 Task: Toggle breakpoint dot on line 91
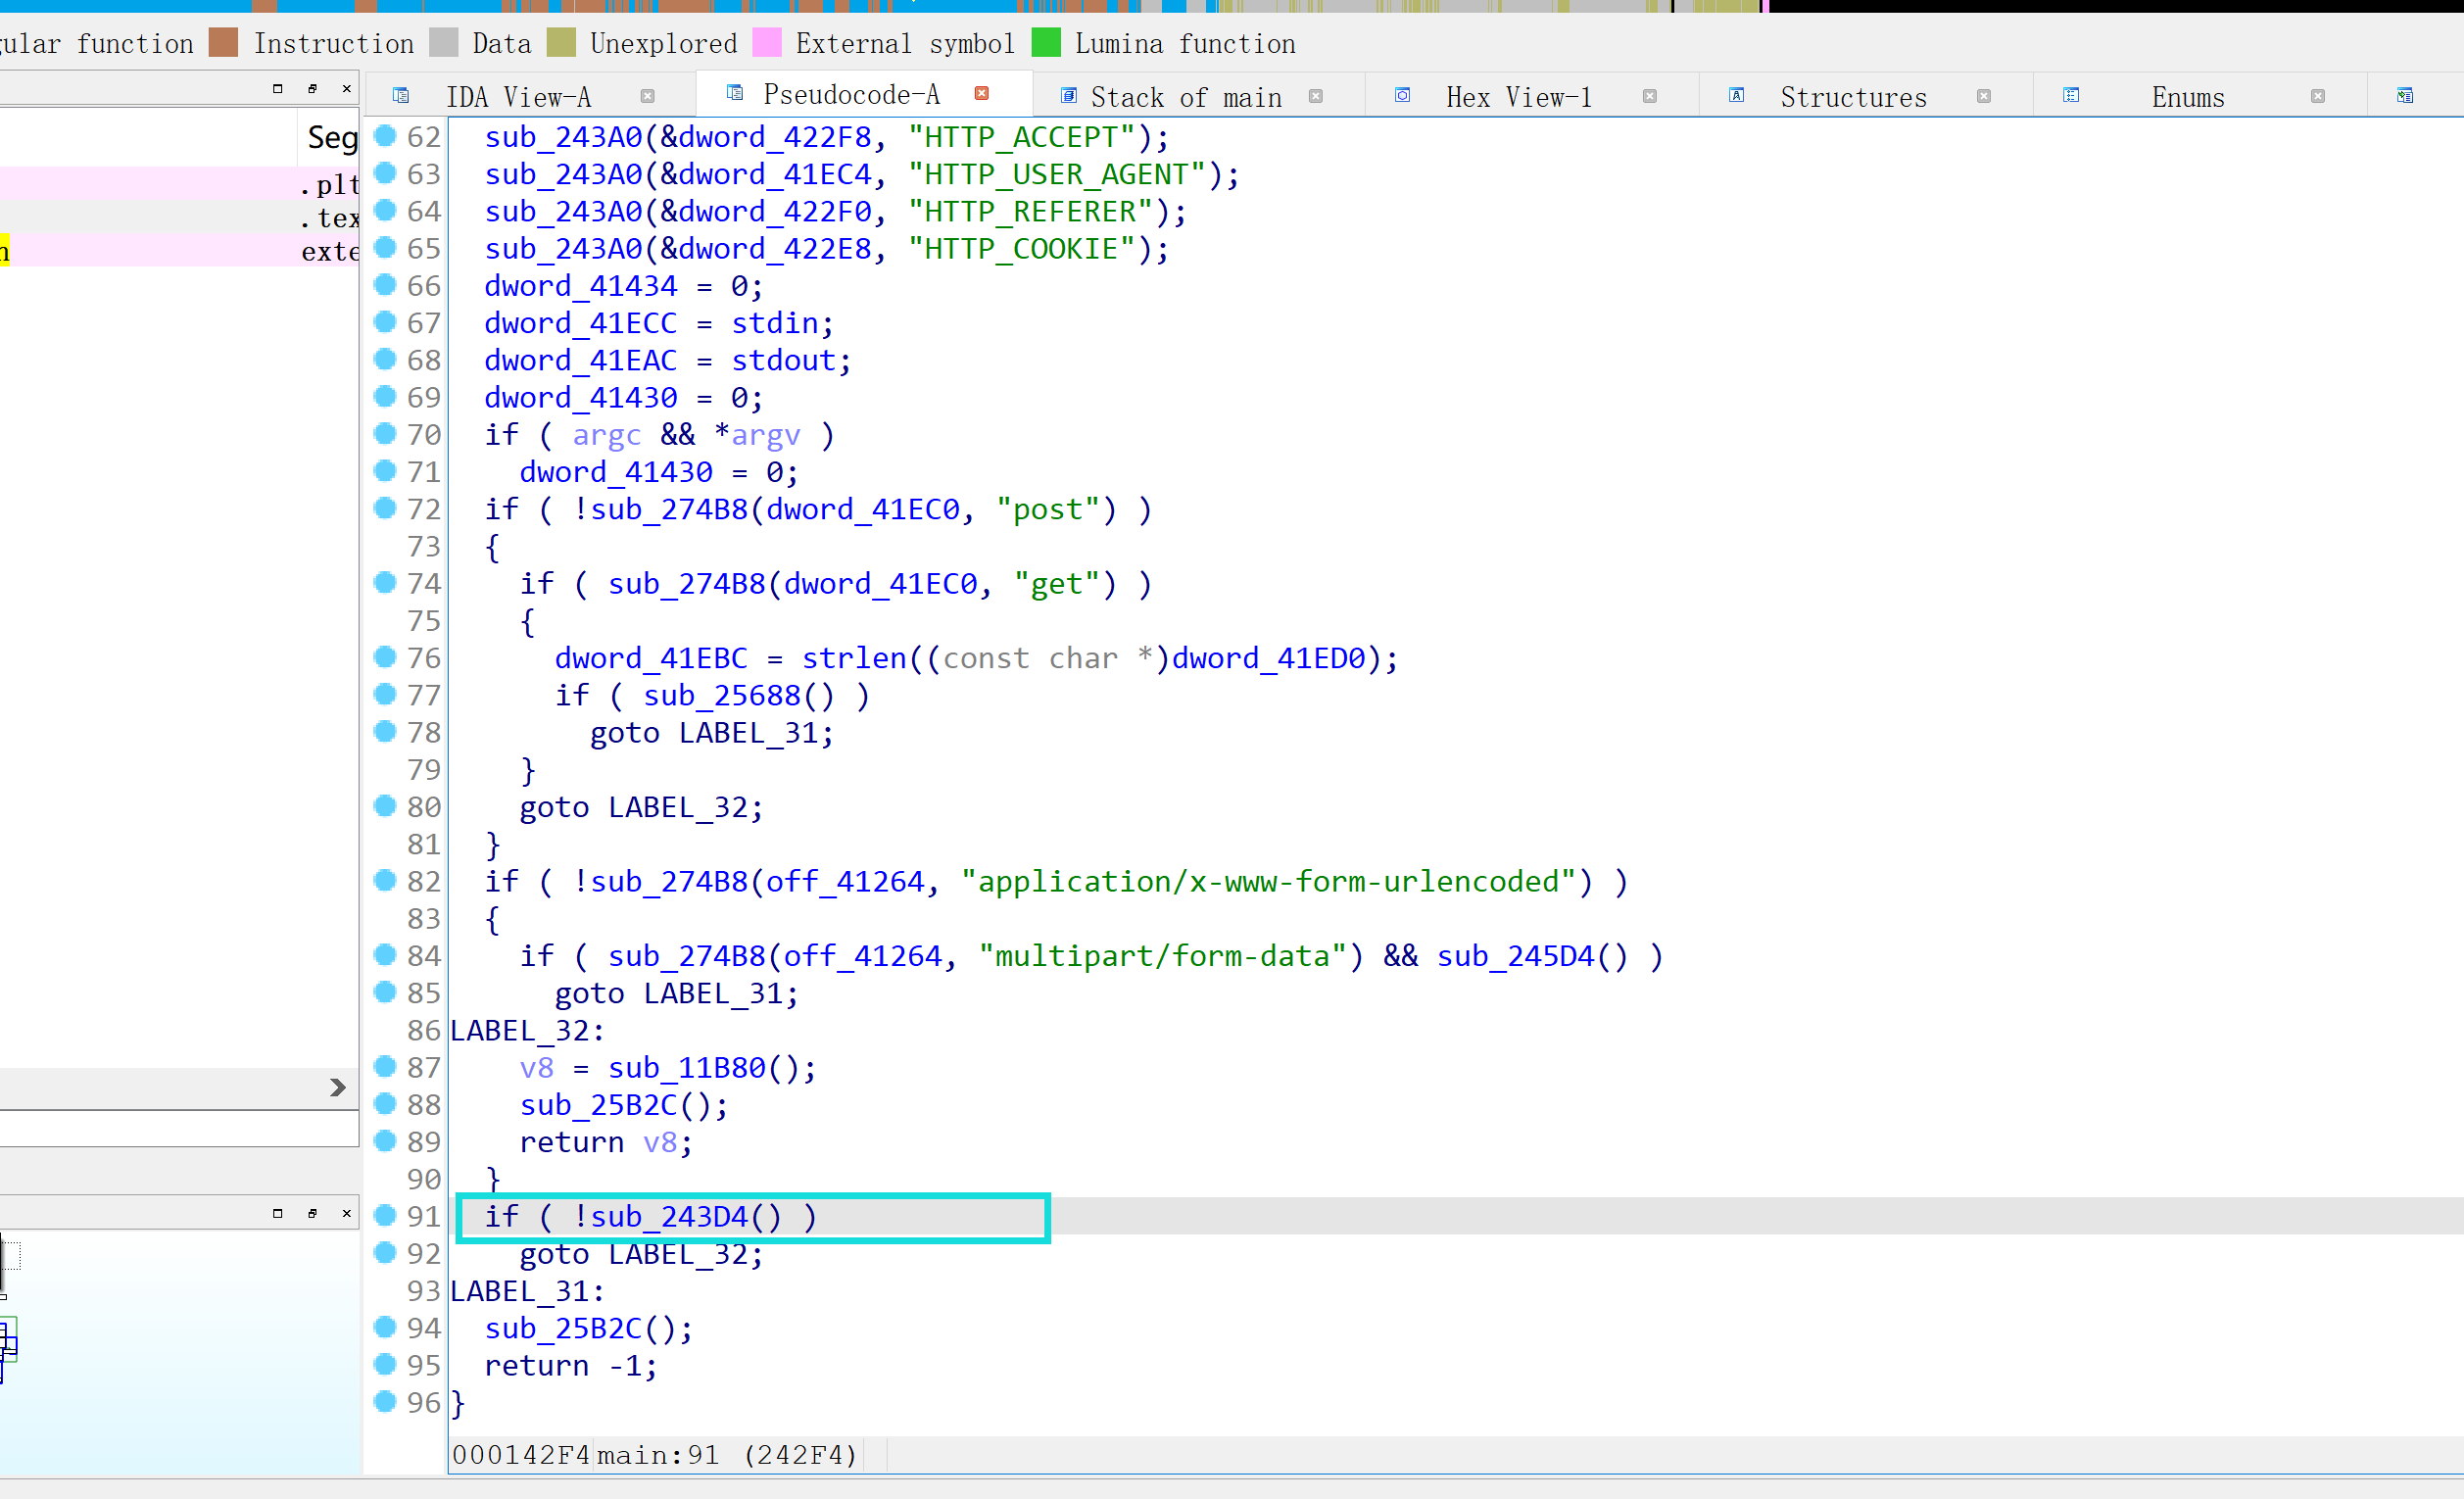coord(385,1215)
